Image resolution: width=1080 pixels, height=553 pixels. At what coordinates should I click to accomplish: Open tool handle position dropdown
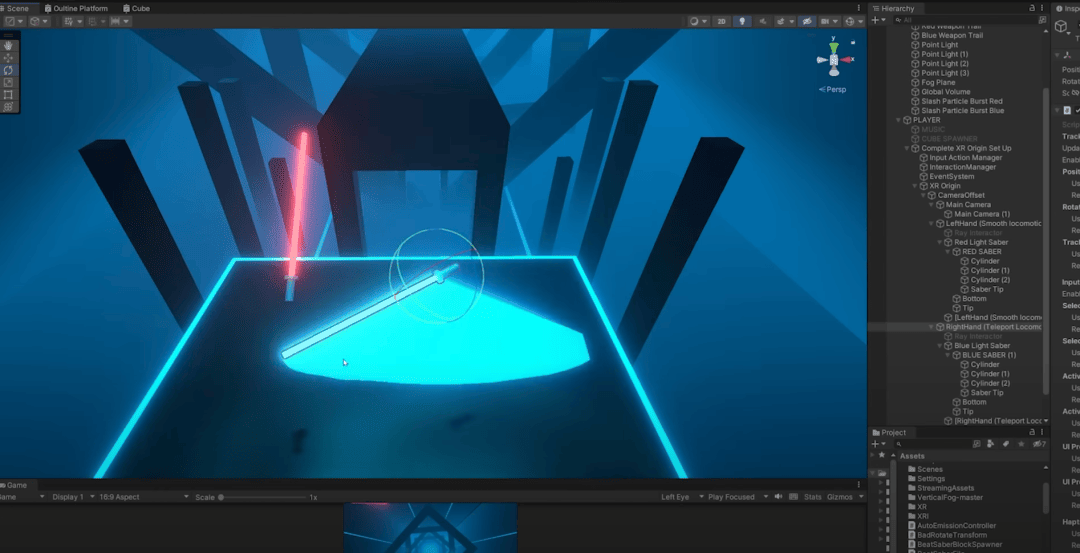coord(14,21)
